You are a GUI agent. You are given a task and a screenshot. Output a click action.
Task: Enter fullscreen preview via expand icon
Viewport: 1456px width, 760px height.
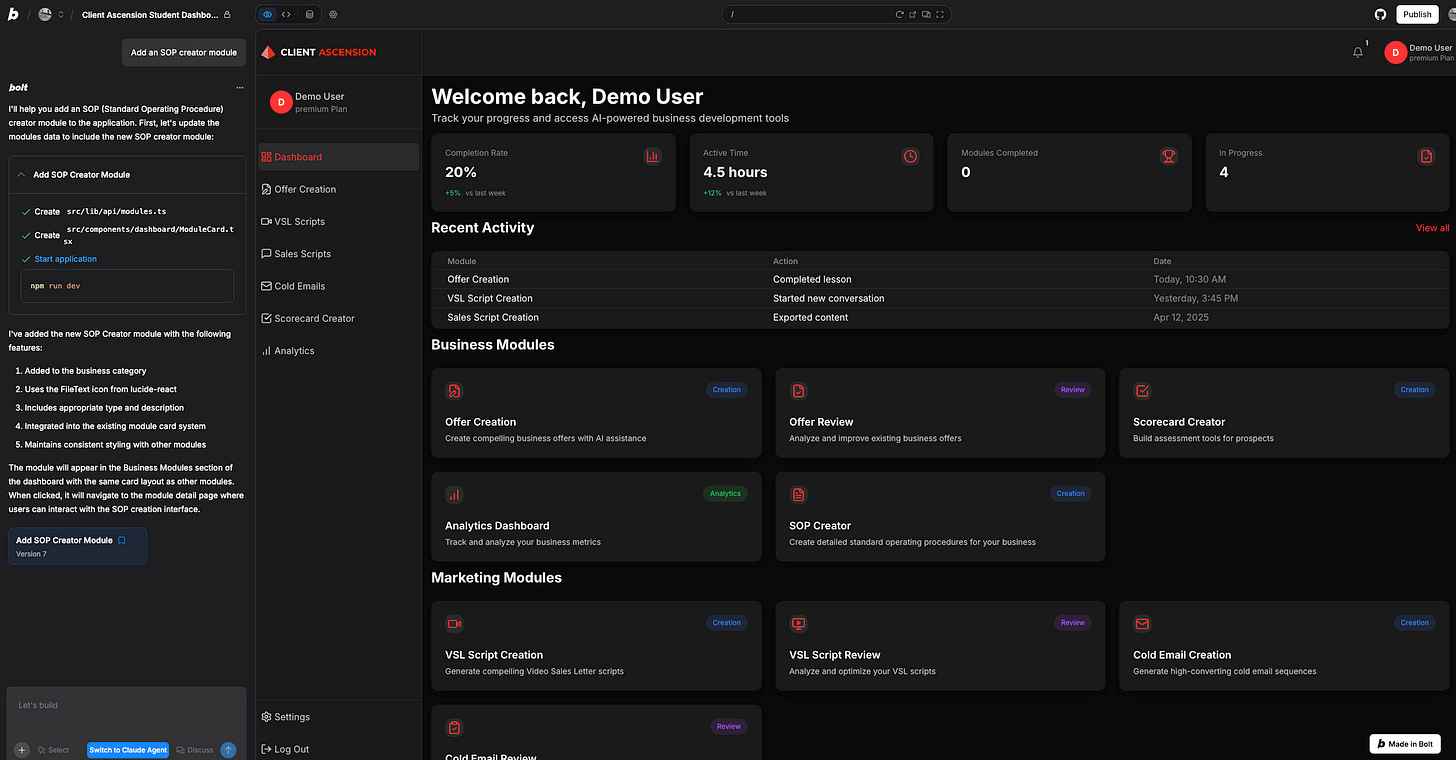click(x=940, y=14)
